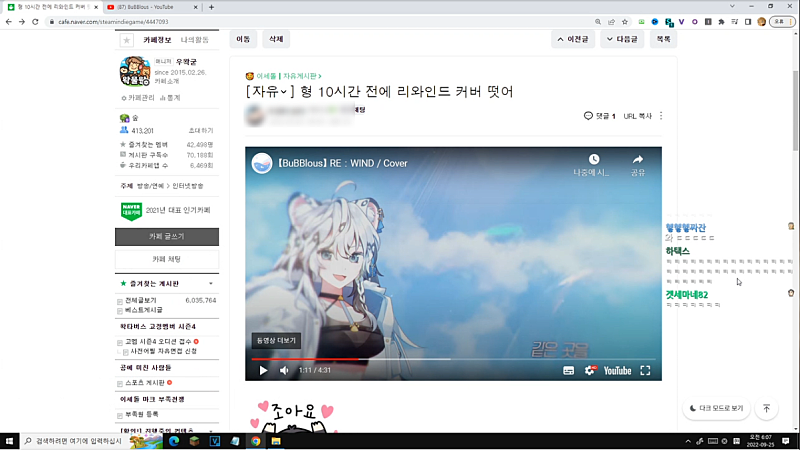
Task: Open Windows Start menu
Action: [9, 441]
